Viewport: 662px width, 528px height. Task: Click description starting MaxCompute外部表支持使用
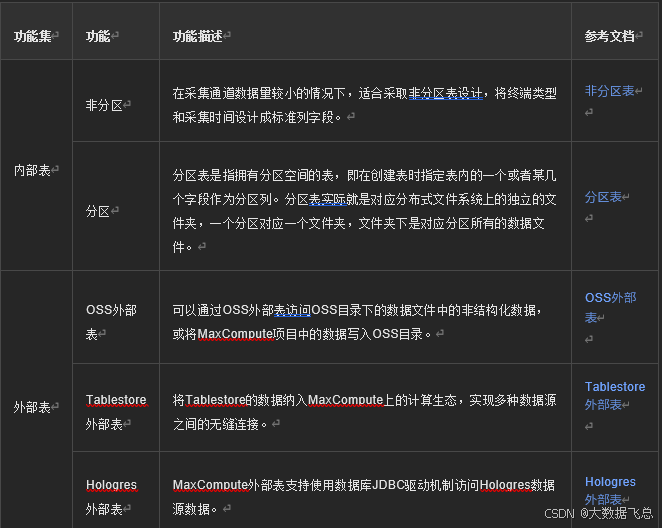(364, 497)
